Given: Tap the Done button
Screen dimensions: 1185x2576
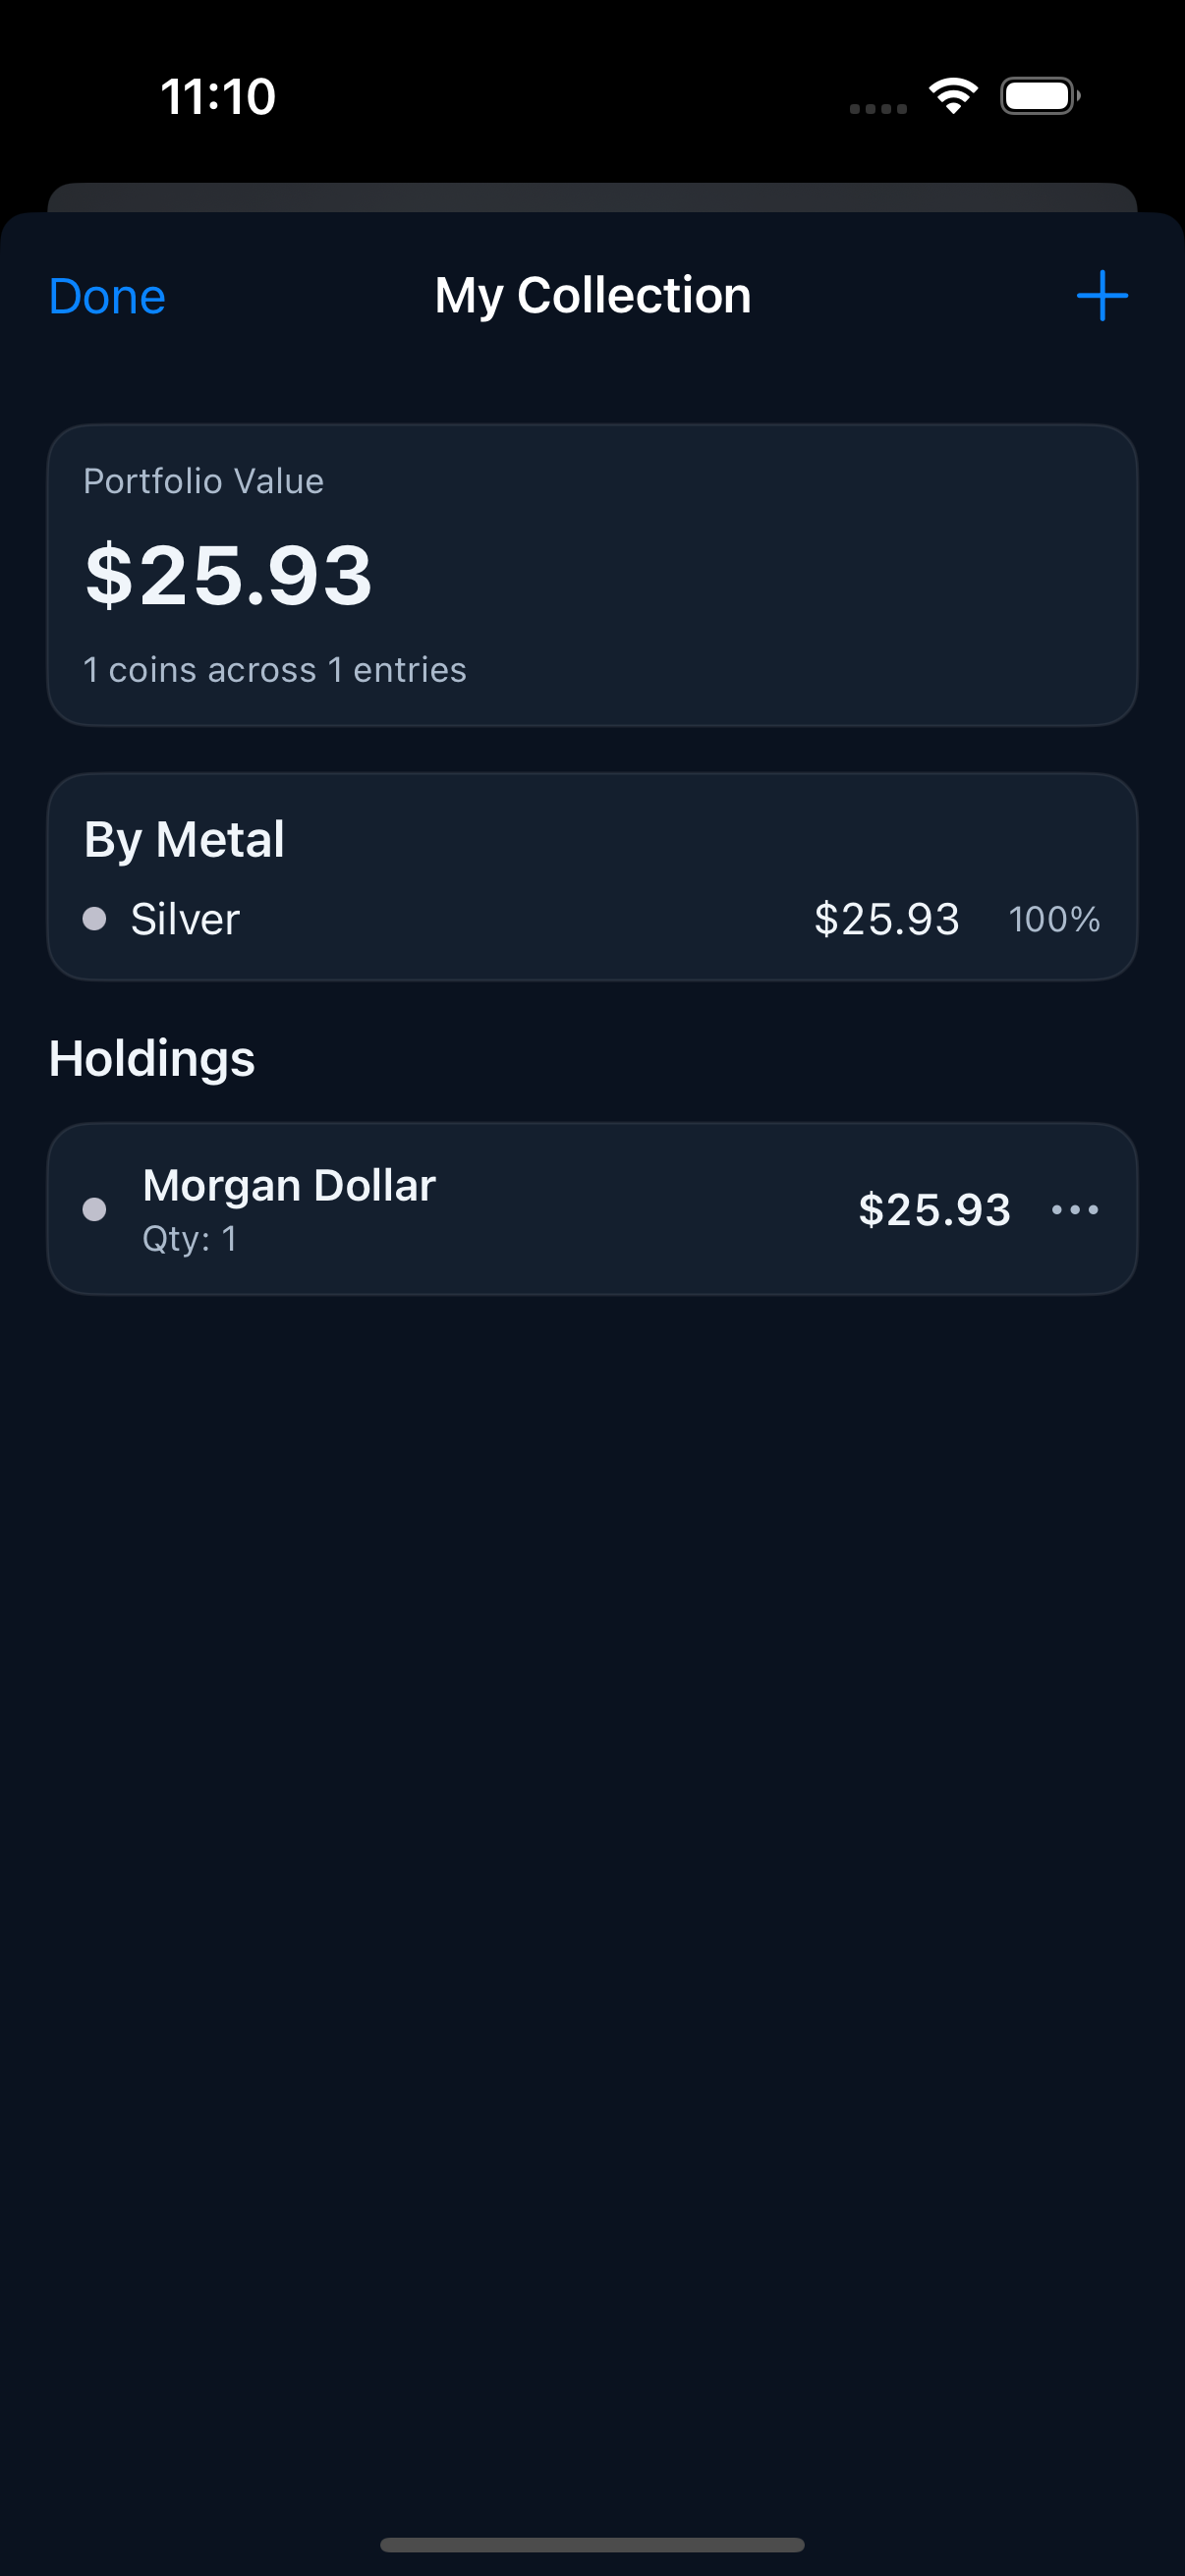Looking at the screenshot, I should pos(107,297).
